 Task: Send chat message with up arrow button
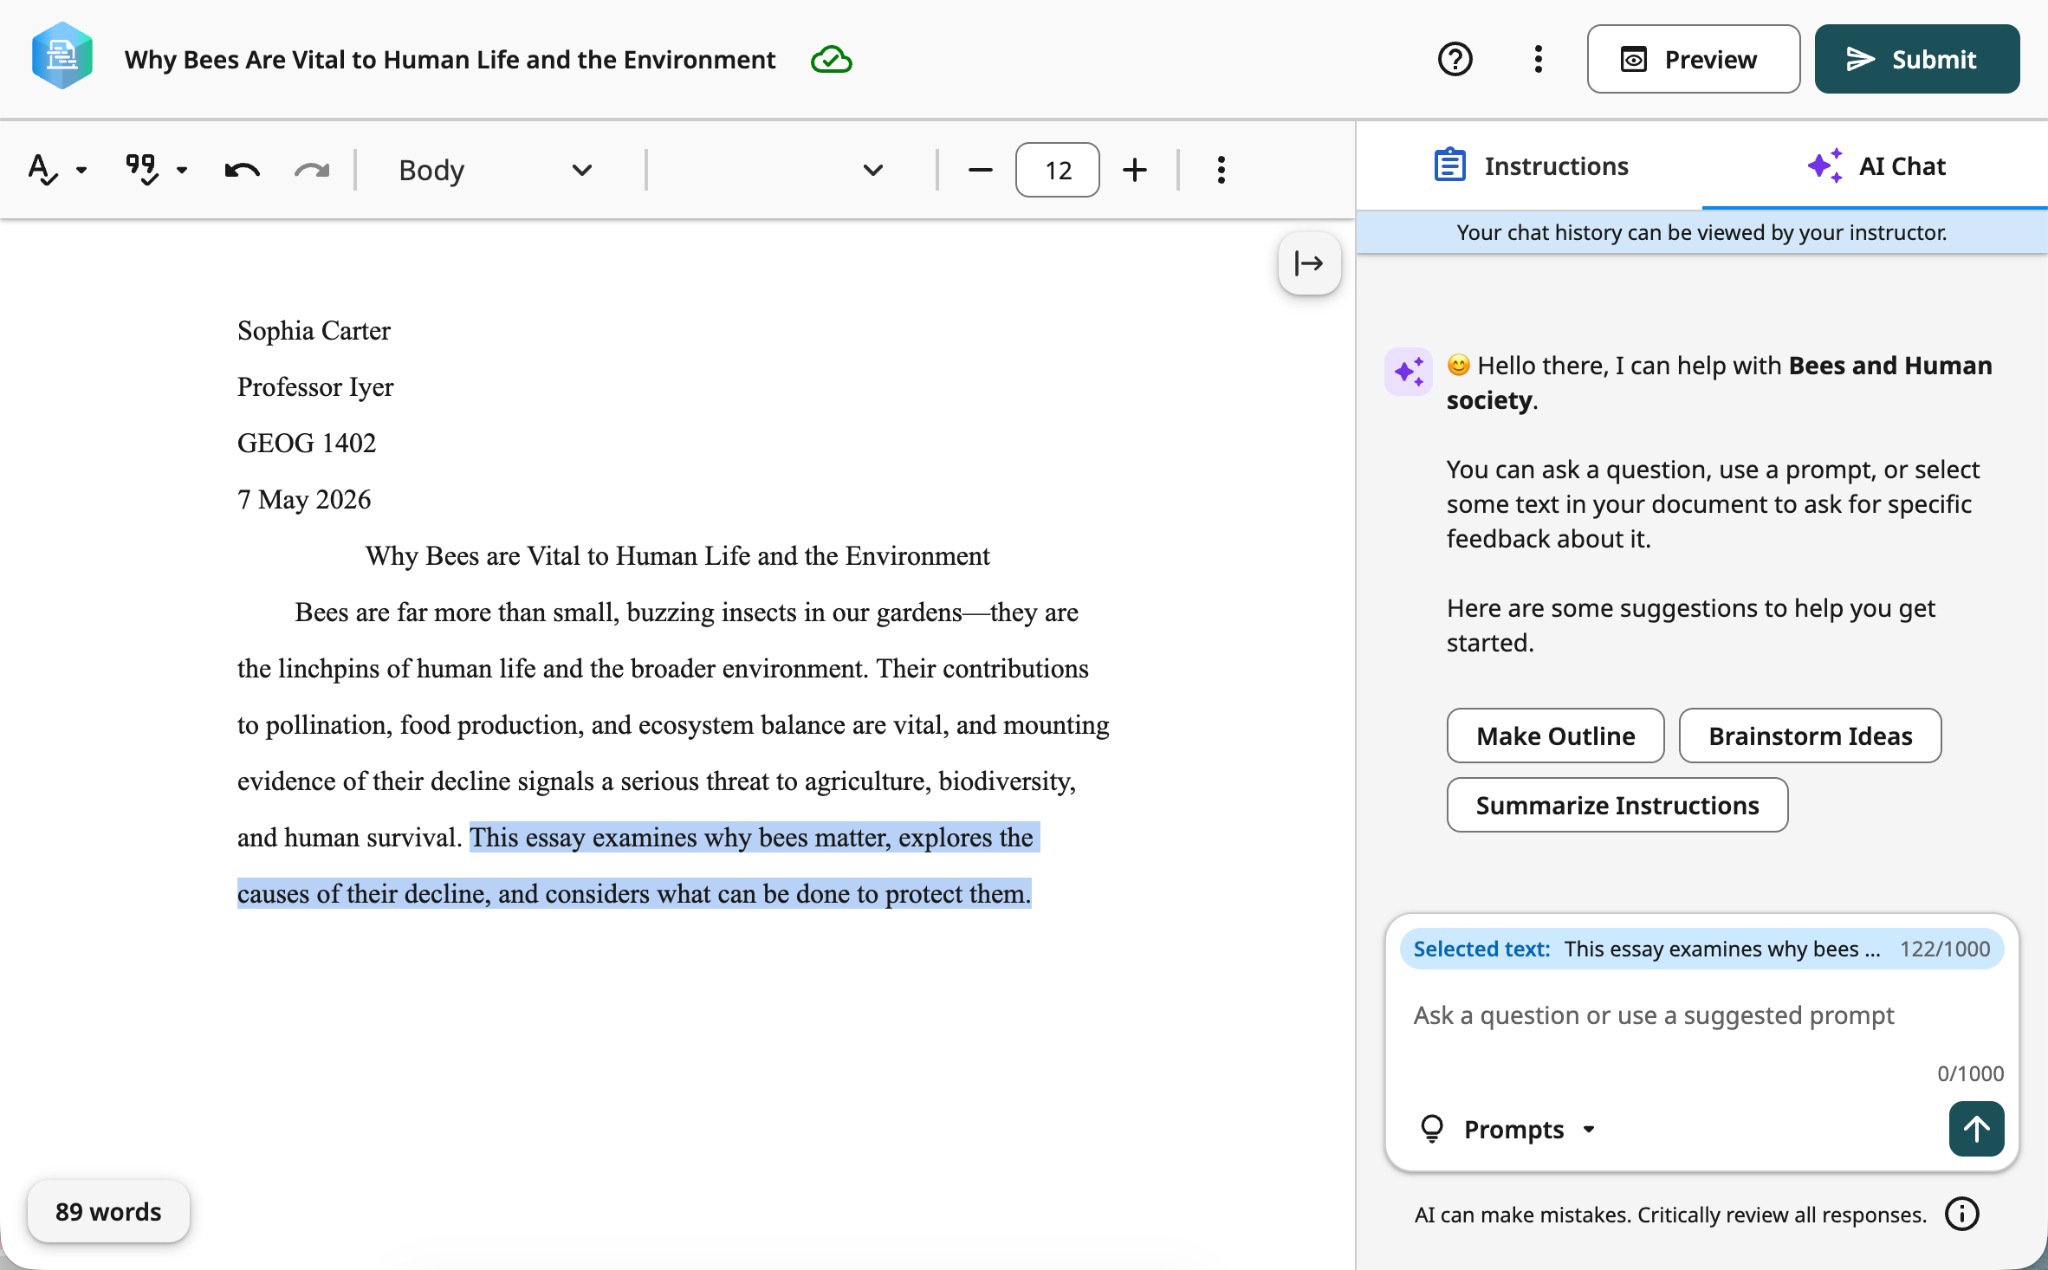pos(1976,1129)
